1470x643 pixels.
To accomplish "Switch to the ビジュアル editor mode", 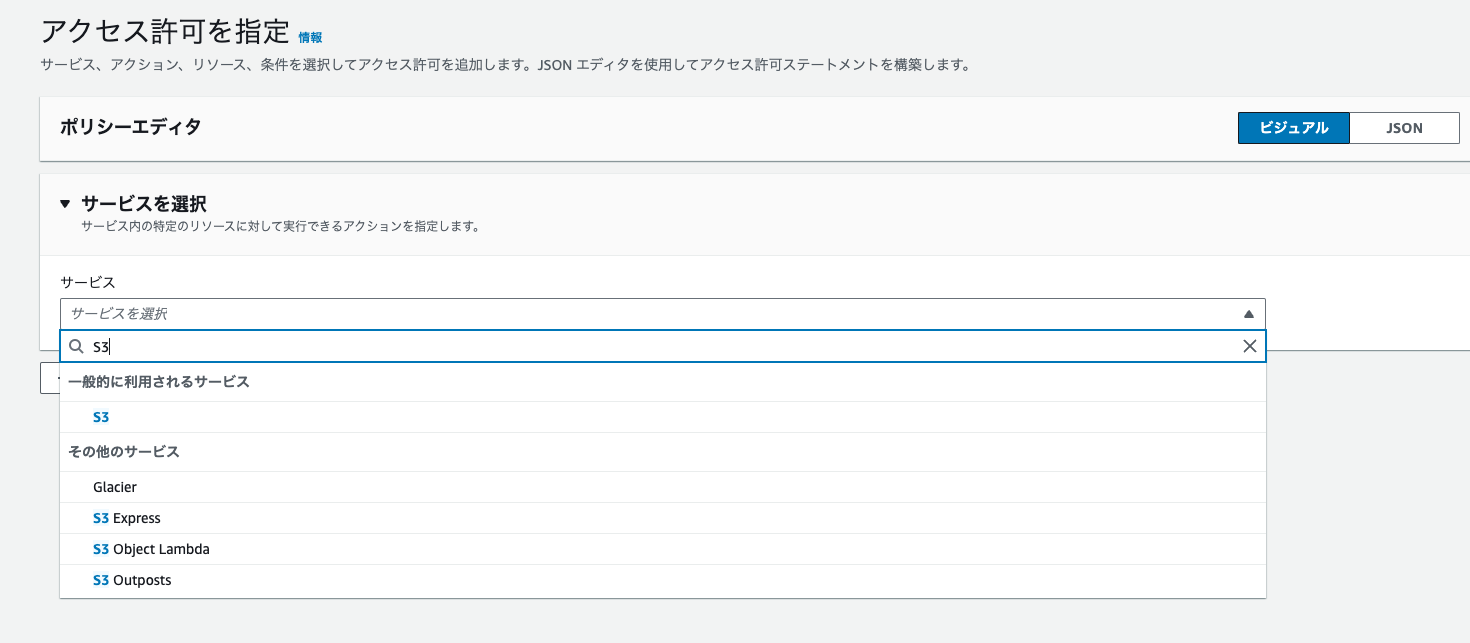I will (1293, 128).
